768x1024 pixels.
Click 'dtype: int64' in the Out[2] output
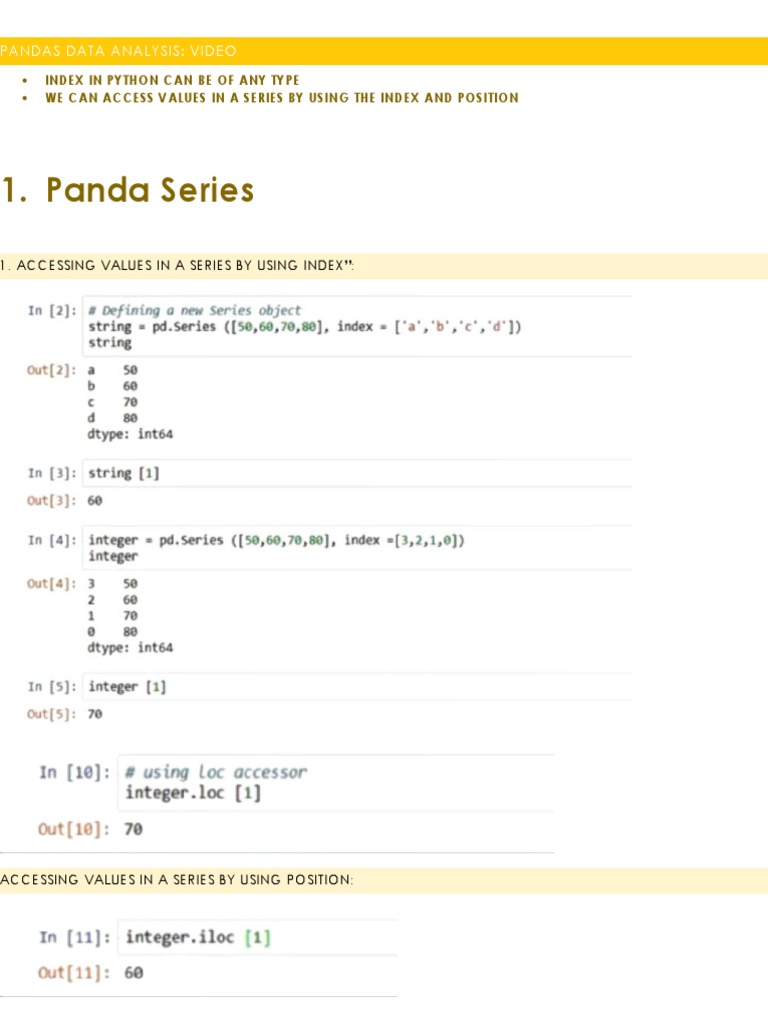pyautogui.click(x=130, y=434)
